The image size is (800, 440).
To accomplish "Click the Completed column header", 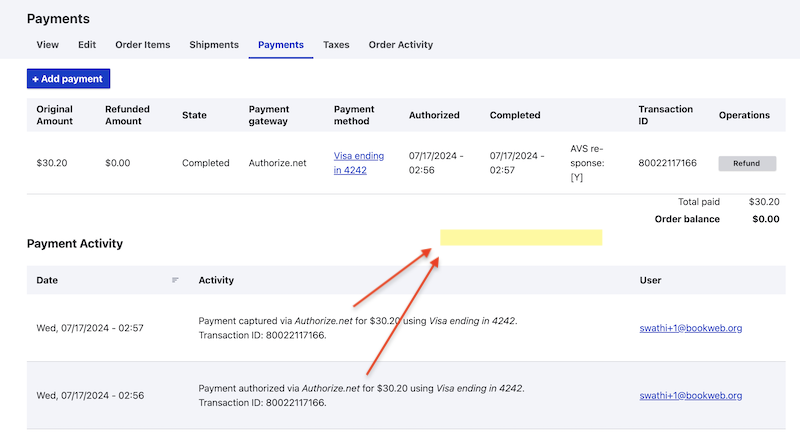I will point(515,115).
